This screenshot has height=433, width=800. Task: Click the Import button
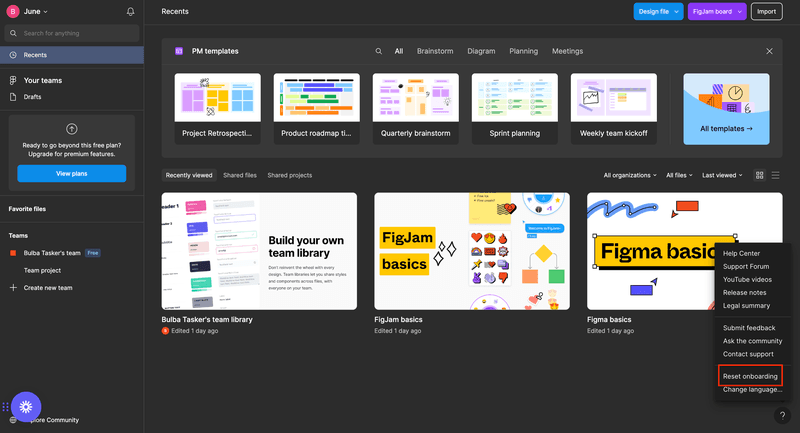[766, 12]
